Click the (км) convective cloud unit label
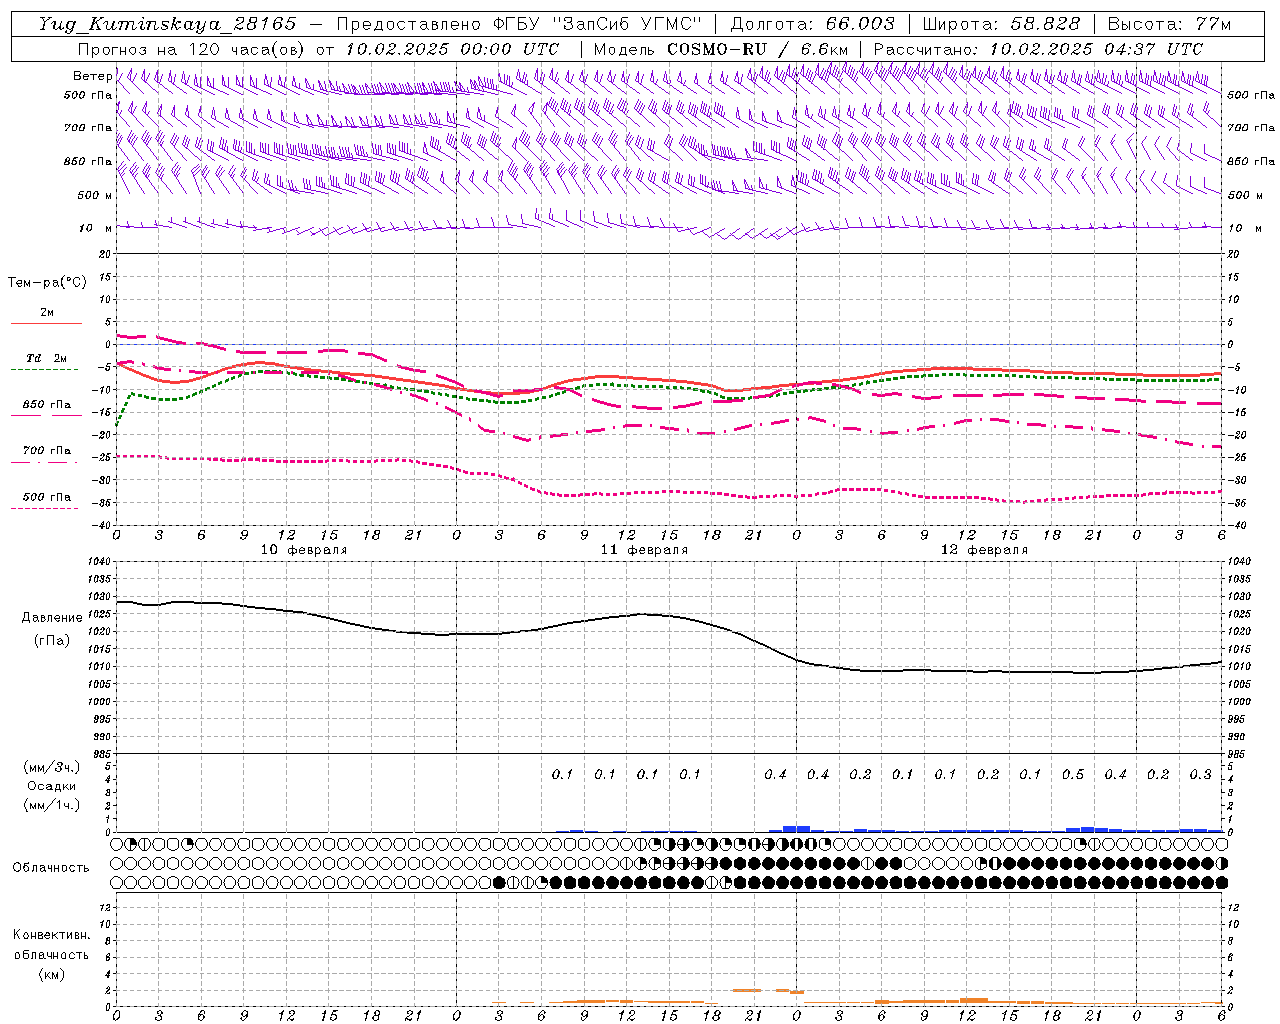The image size is (1280, 1024). click(51, 974)
